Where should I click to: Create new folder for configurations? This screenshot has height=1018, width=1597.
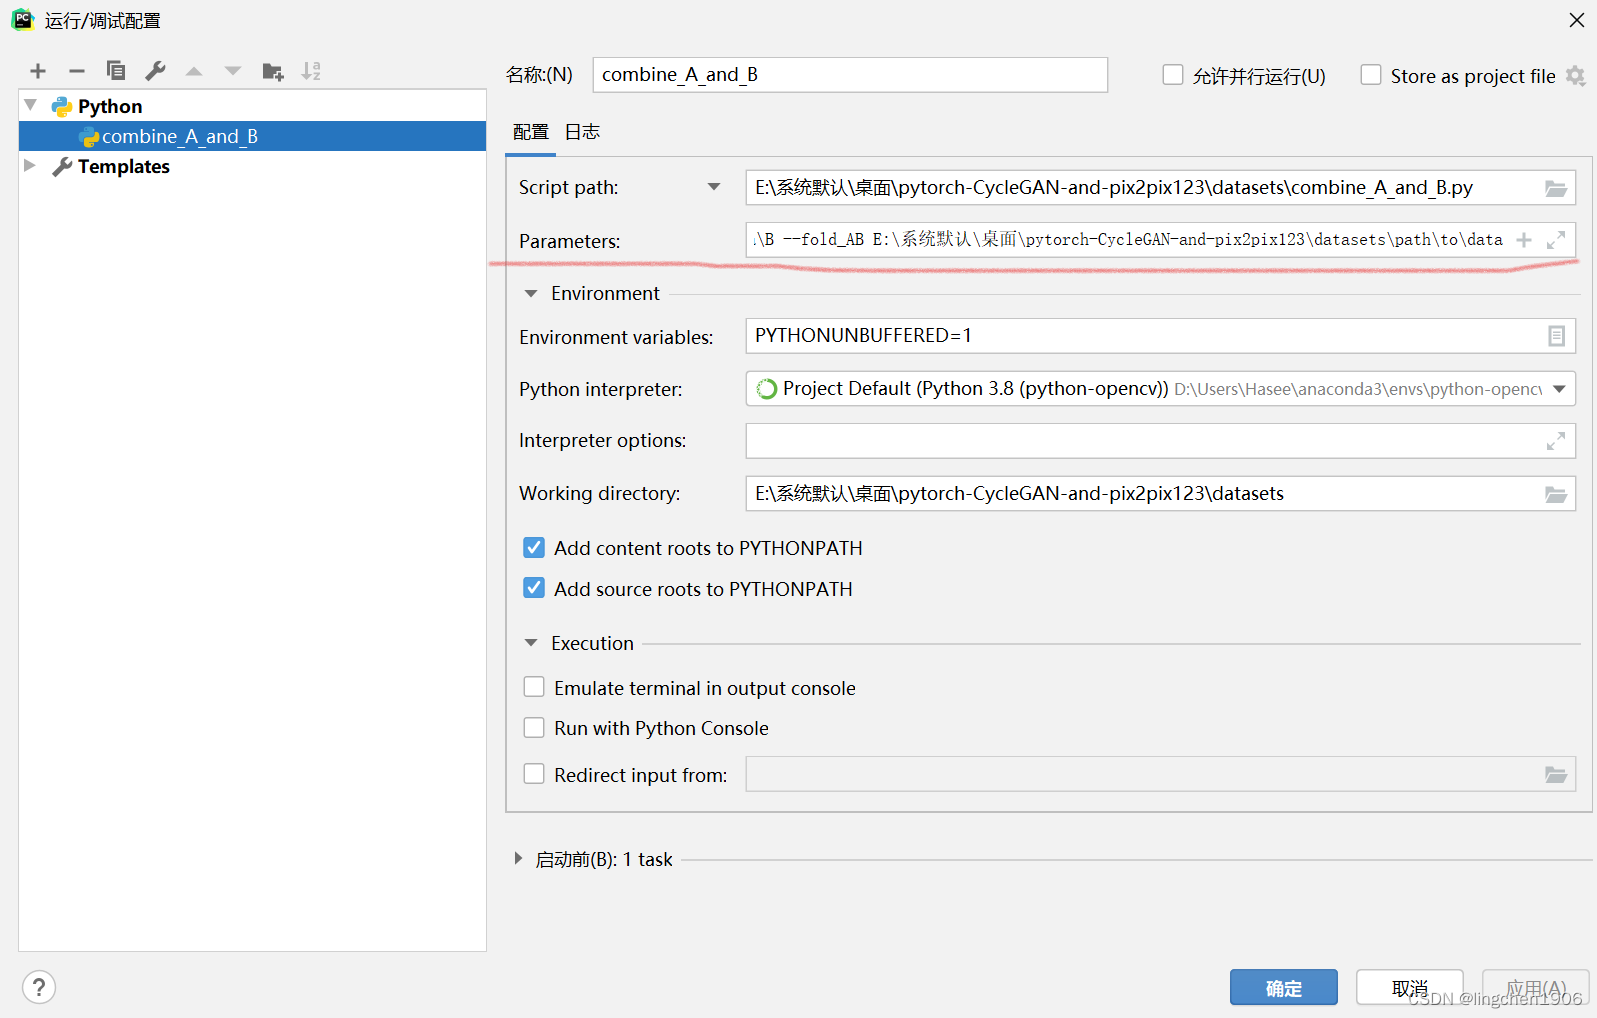[273, 71]
